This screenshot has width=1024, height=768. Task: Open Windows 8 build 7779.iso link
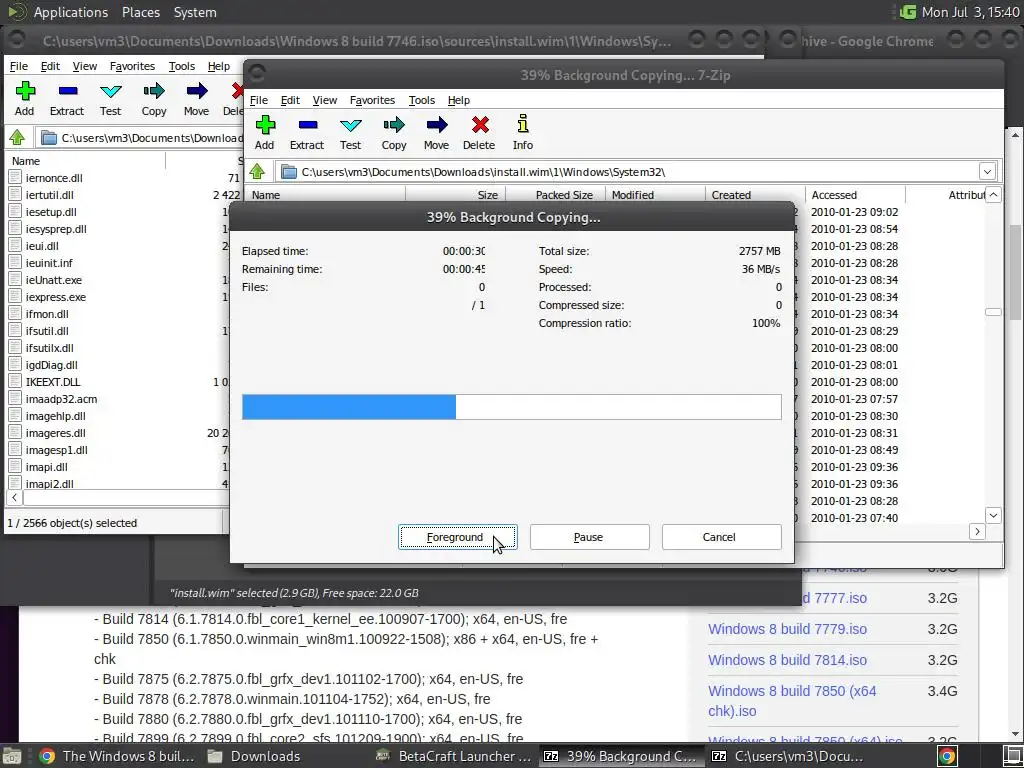pyautogui.click(x=787, y=629)
